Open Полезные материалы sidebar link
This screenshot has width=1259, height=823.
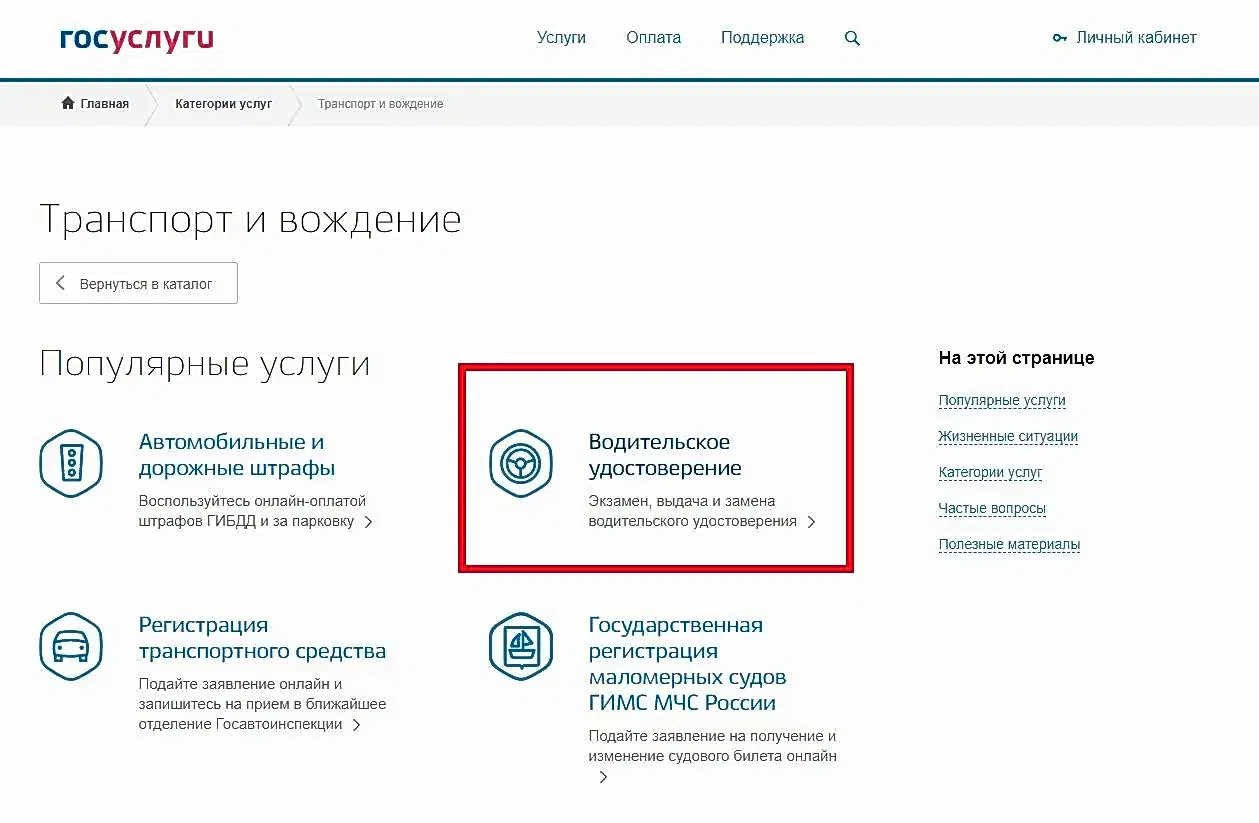coord(1008,544)
